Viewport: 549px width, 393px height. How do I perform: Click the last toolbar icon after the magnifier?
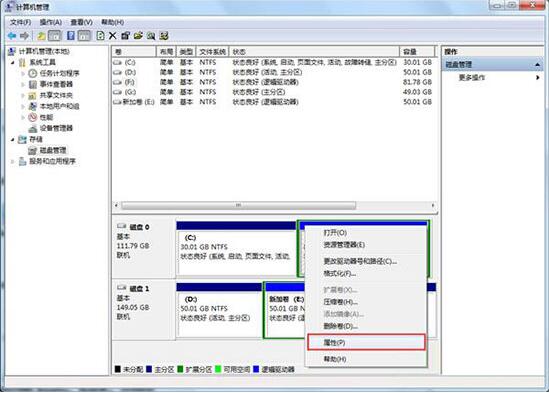click(x=164, y=36)
